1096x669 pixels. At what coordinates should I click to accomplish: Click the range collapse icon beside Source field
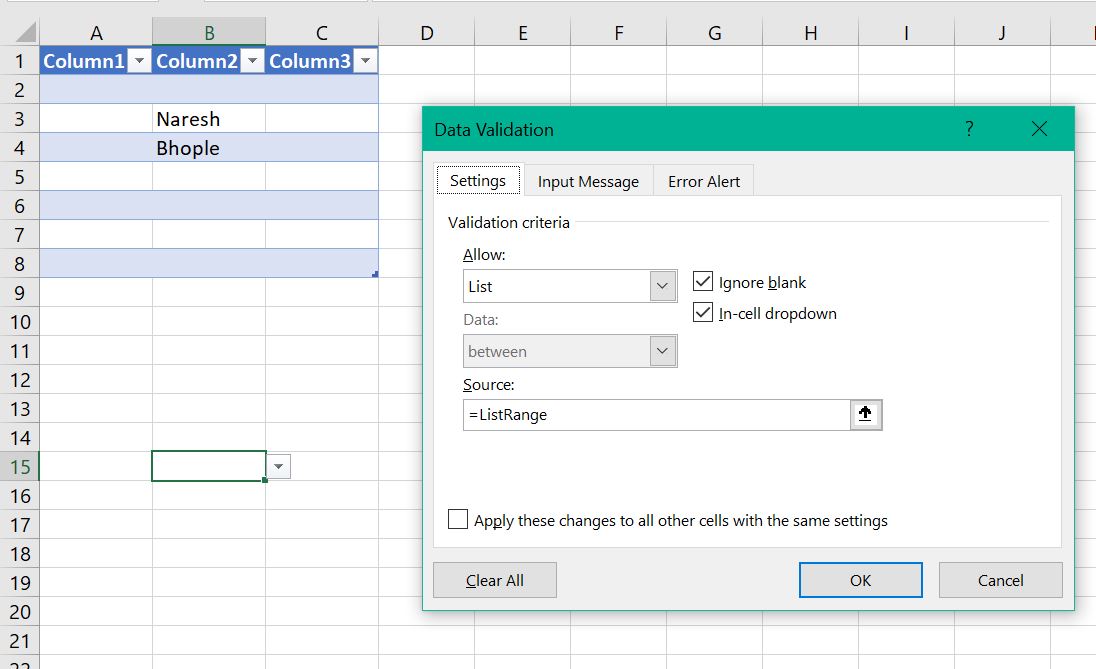866,414
